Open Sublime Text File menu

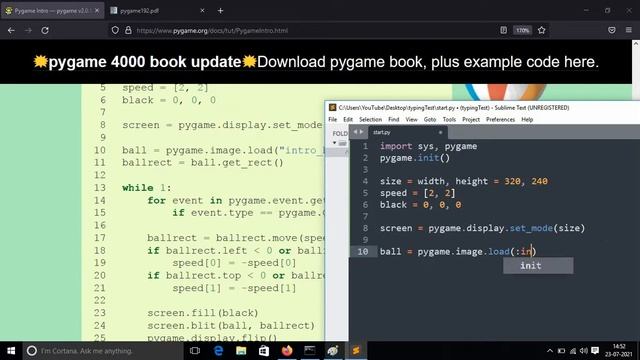[x=333, y=120]
